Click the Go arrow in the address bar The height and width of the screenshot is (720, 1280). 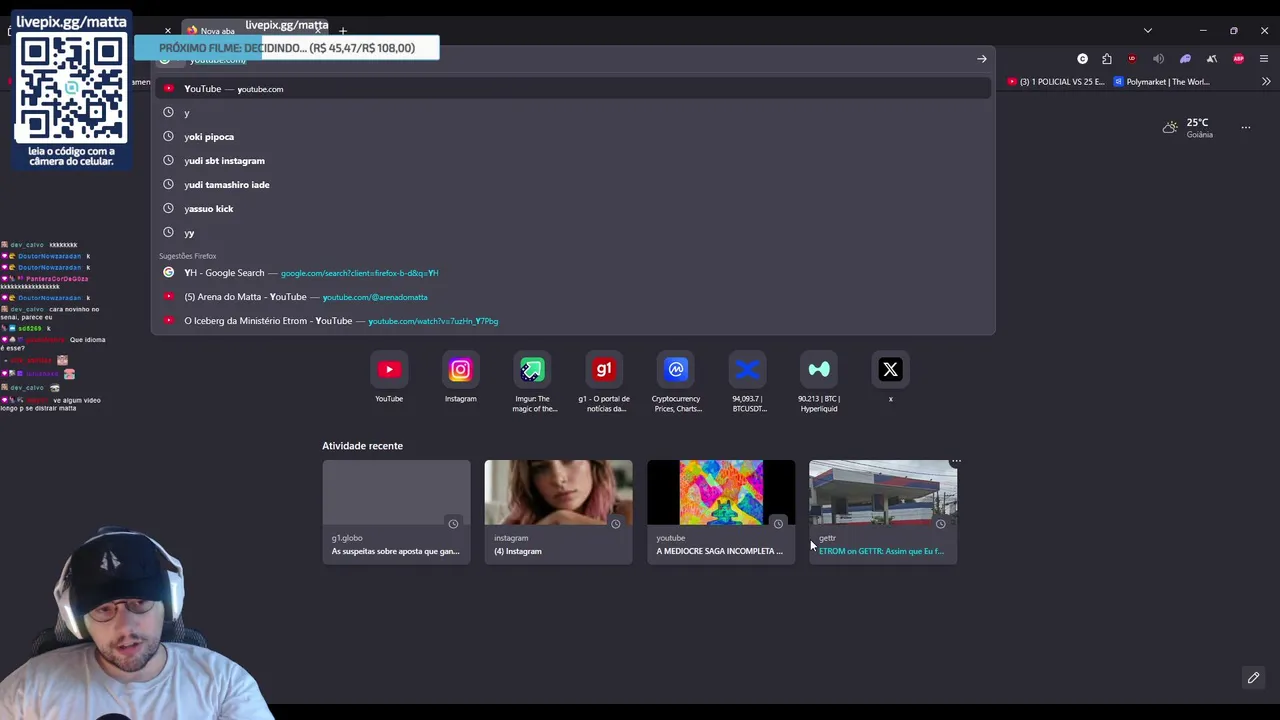click(981, 59)
